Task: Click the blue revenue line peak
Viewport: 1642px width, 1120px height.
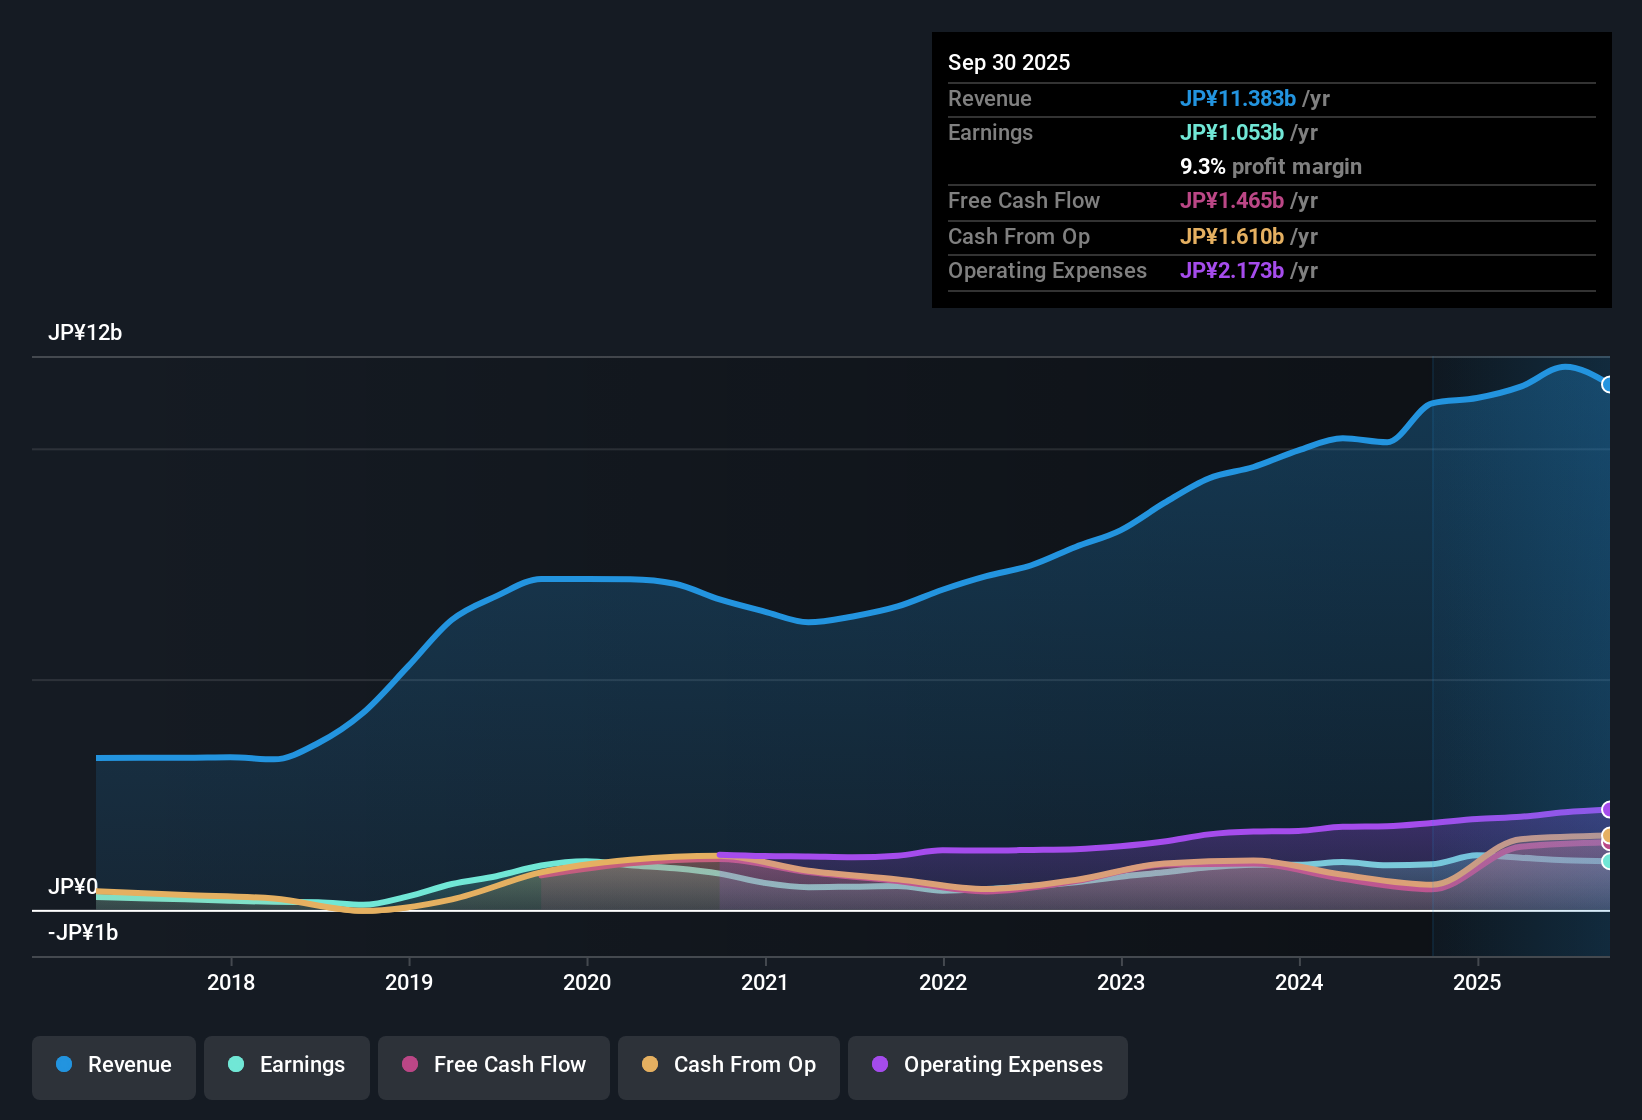Action: tap(1565, 368)
